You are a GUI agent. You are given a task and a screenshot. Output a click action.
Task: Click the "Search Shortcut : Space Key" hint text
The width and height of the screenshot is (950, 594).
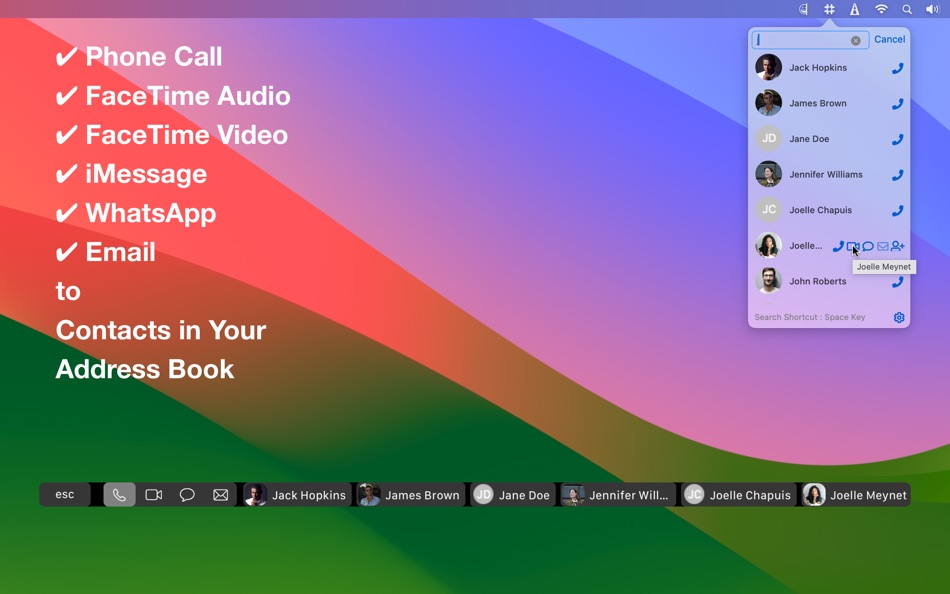pos(809,317)
